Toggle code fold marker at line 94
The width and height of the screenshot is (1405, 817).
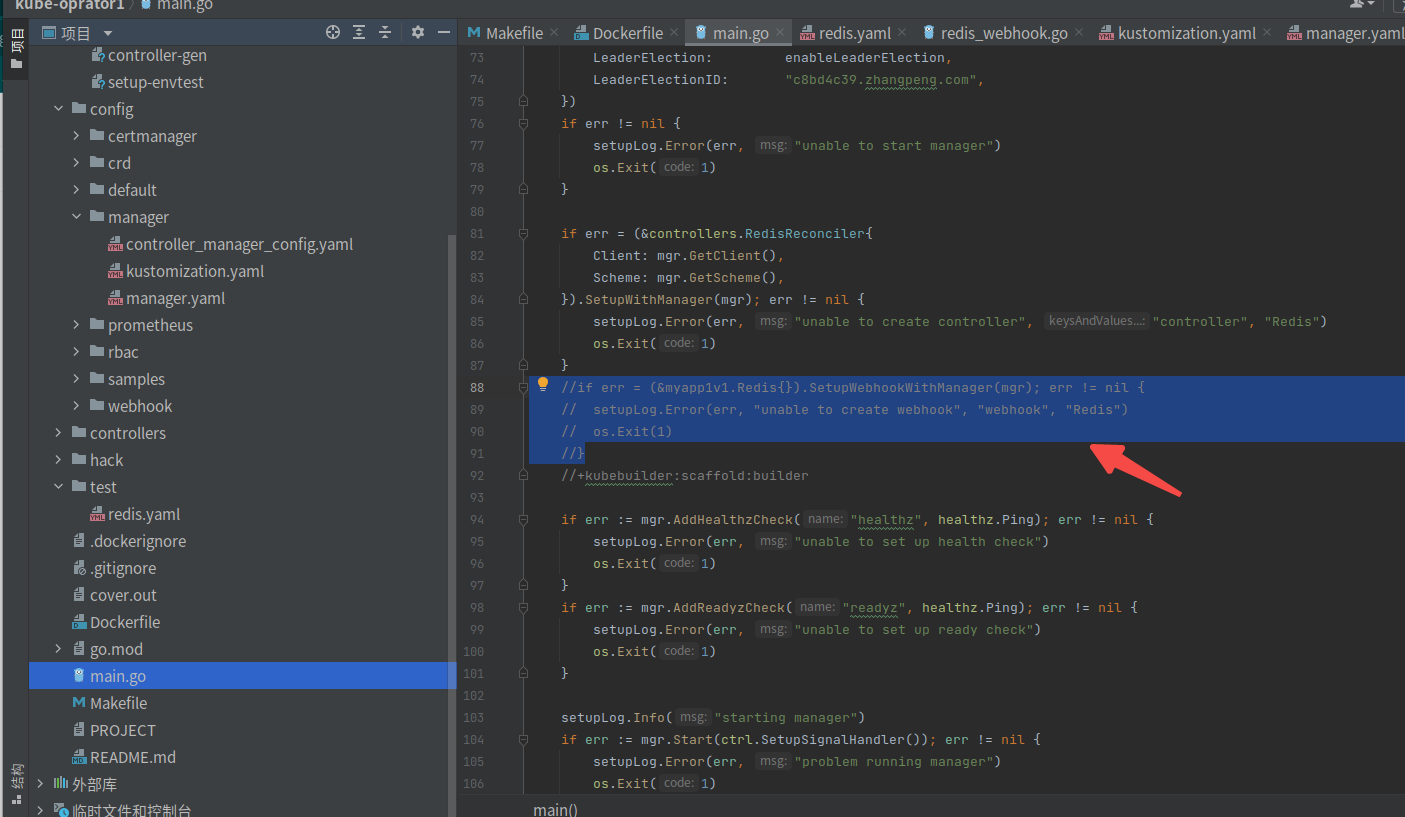point(523,520)
